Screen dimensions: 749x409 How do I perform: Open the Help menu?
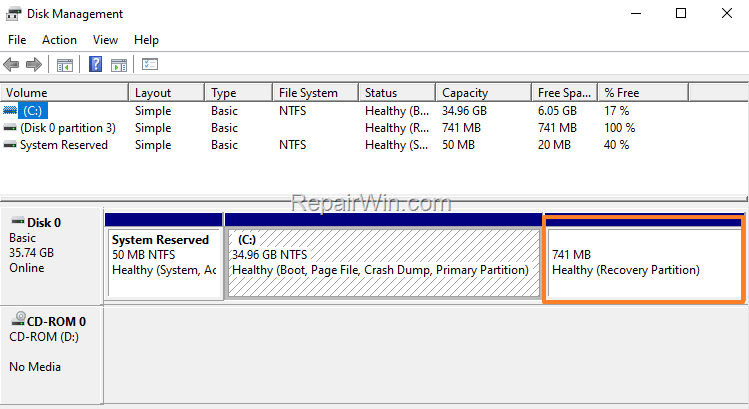pos(146,40)
